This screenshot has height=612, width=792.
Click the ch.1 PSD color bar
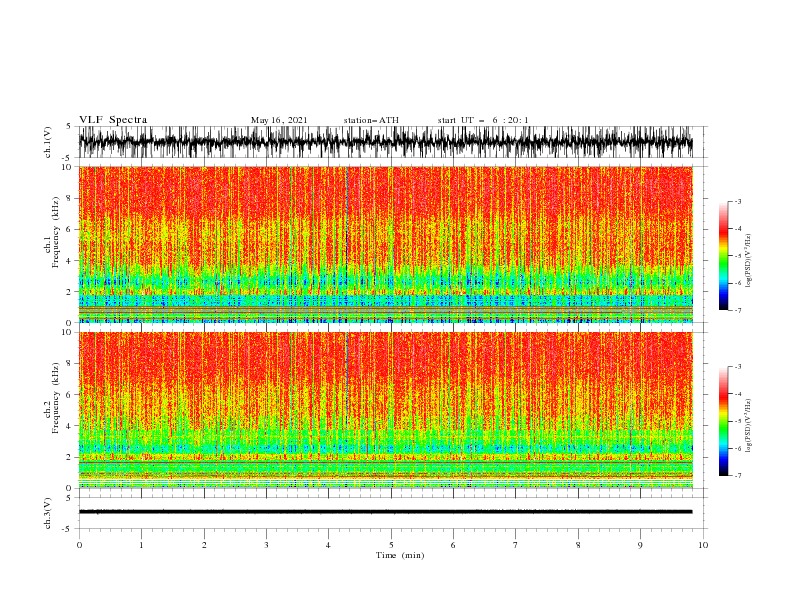pyautogui.click(x=723, y=256)
